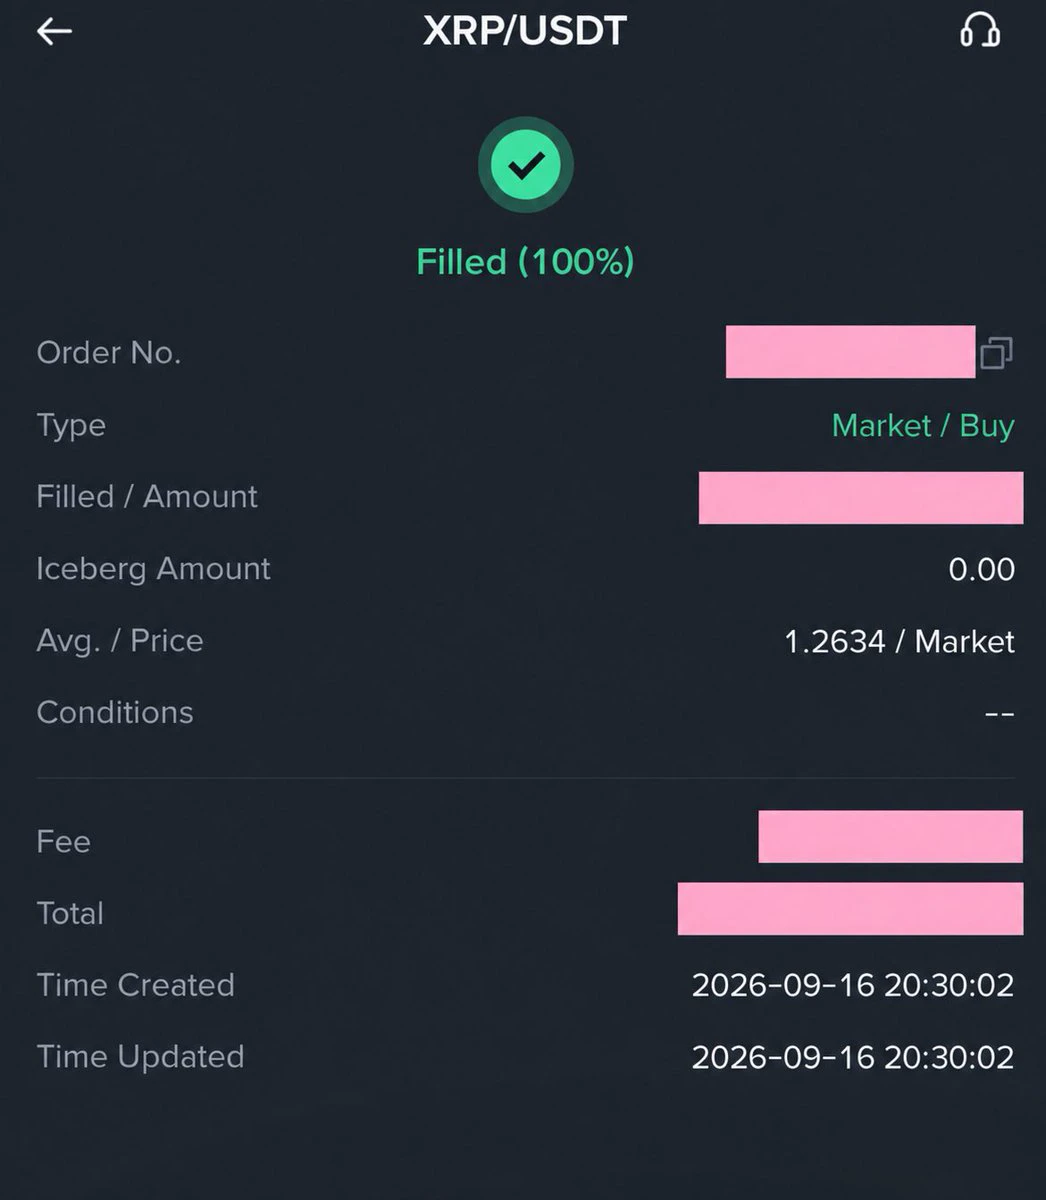Copy the order number

pos(996,352)
